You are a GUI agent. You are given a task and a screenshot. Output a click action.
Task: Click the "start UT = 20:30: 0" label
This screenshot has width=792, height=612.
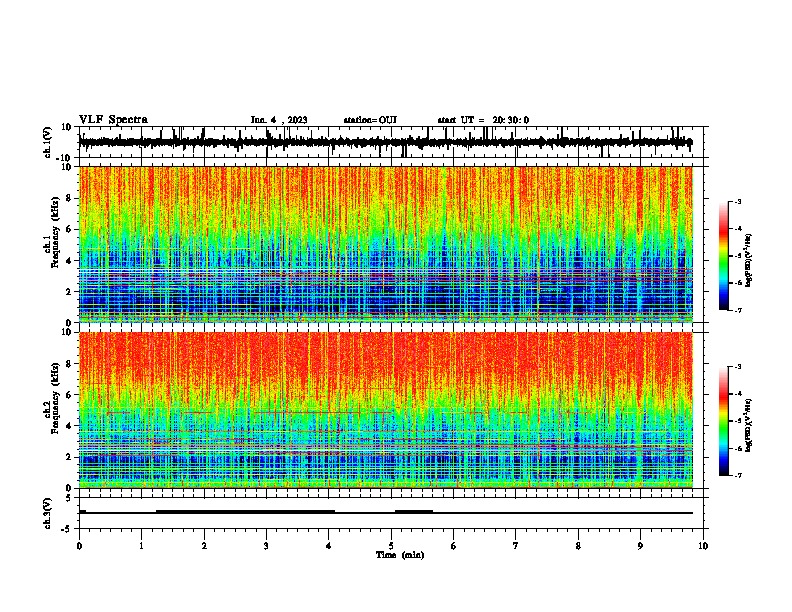pos(483,120)
